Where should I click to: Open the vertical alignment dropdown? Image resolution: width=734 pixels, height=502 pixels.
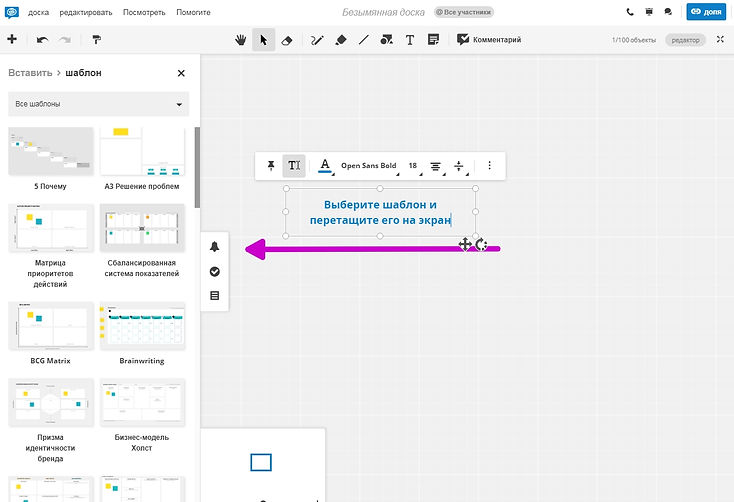click(x=460, y=166)
